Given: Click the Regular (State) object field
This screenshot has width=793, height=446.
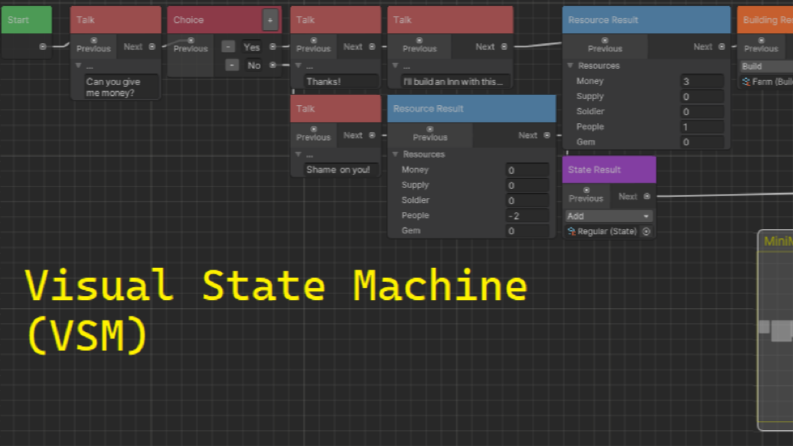Looking at the screenshot, I should tap(608, 232).
